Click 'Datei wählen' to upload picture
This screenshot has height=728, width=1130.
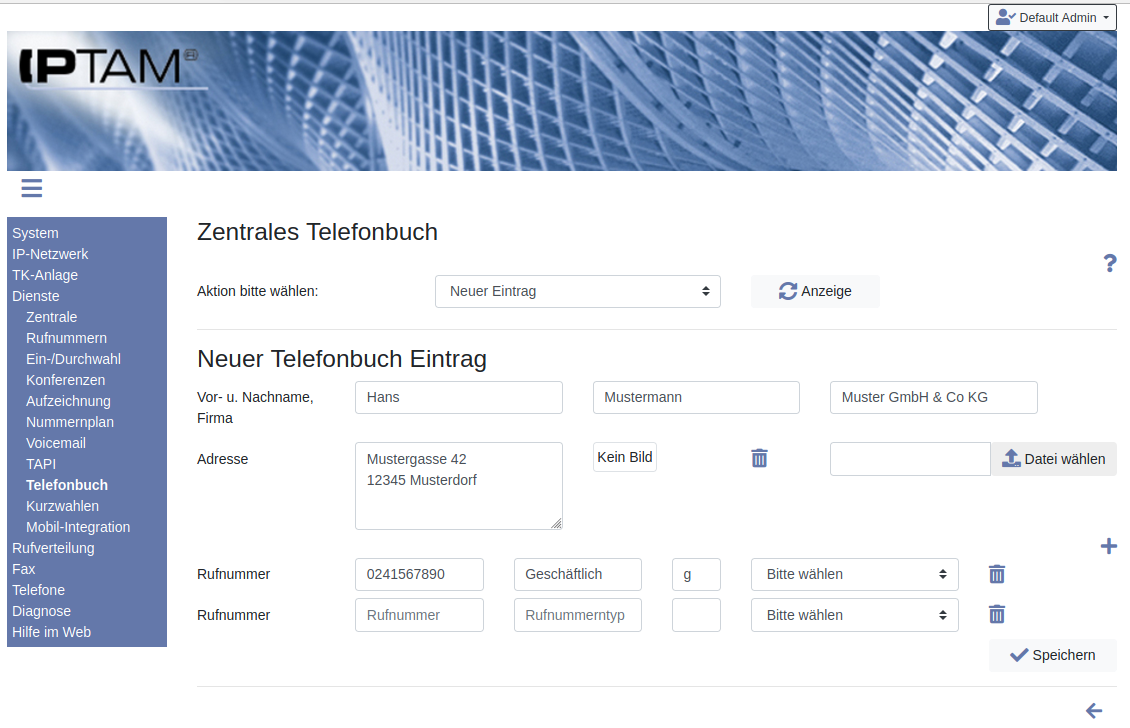1053,459
